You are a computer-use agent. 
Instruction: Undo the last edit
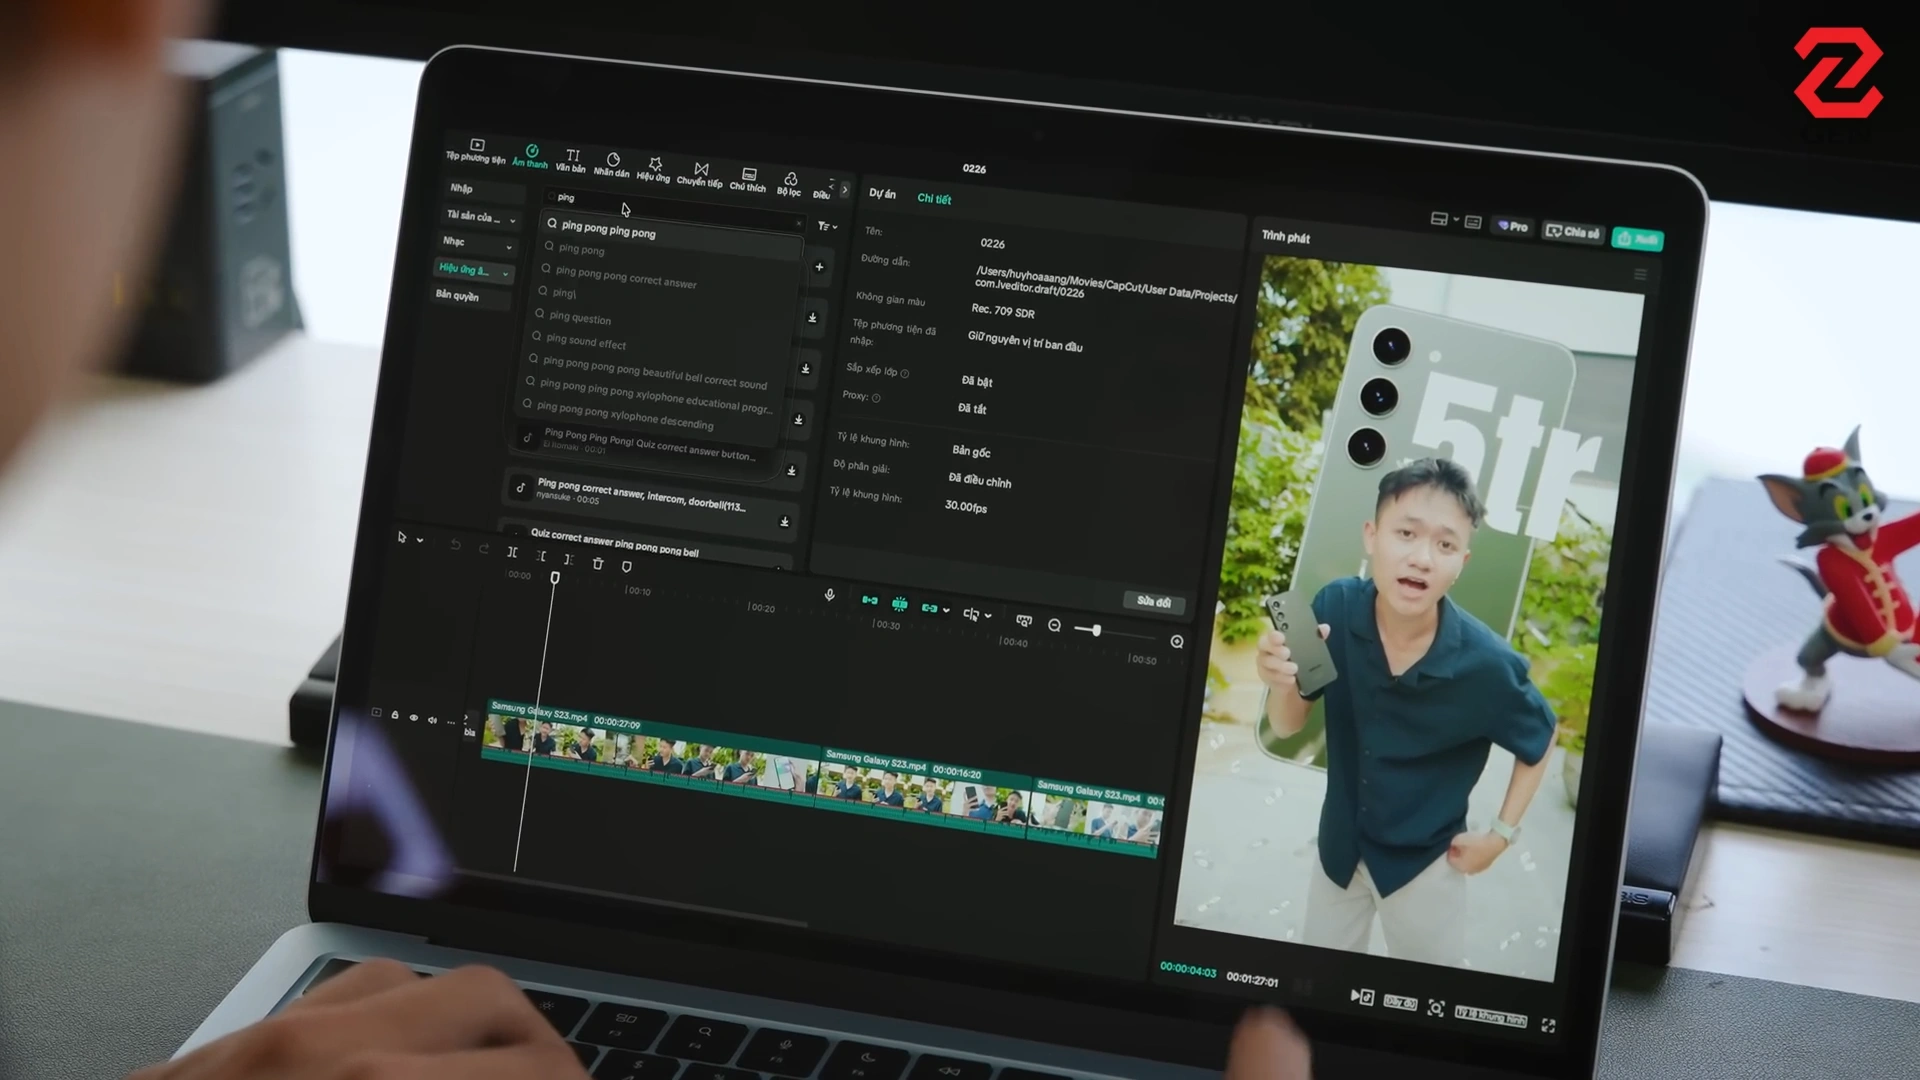coord(455,545)
